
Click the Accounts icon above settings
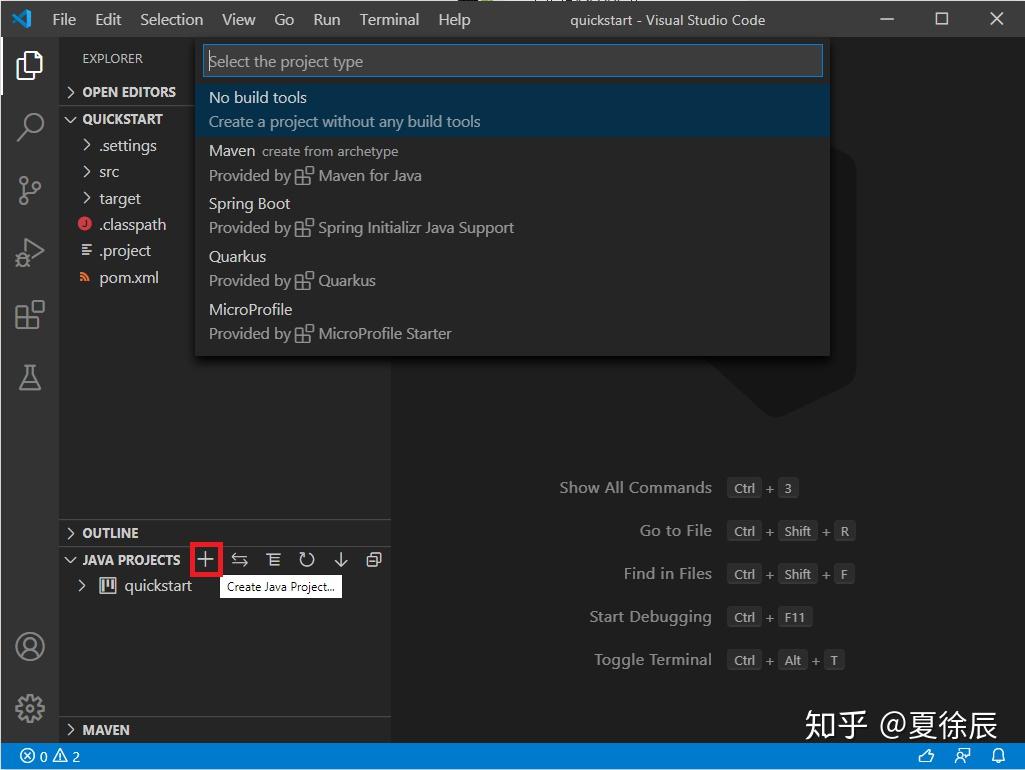tap(29, 647)
